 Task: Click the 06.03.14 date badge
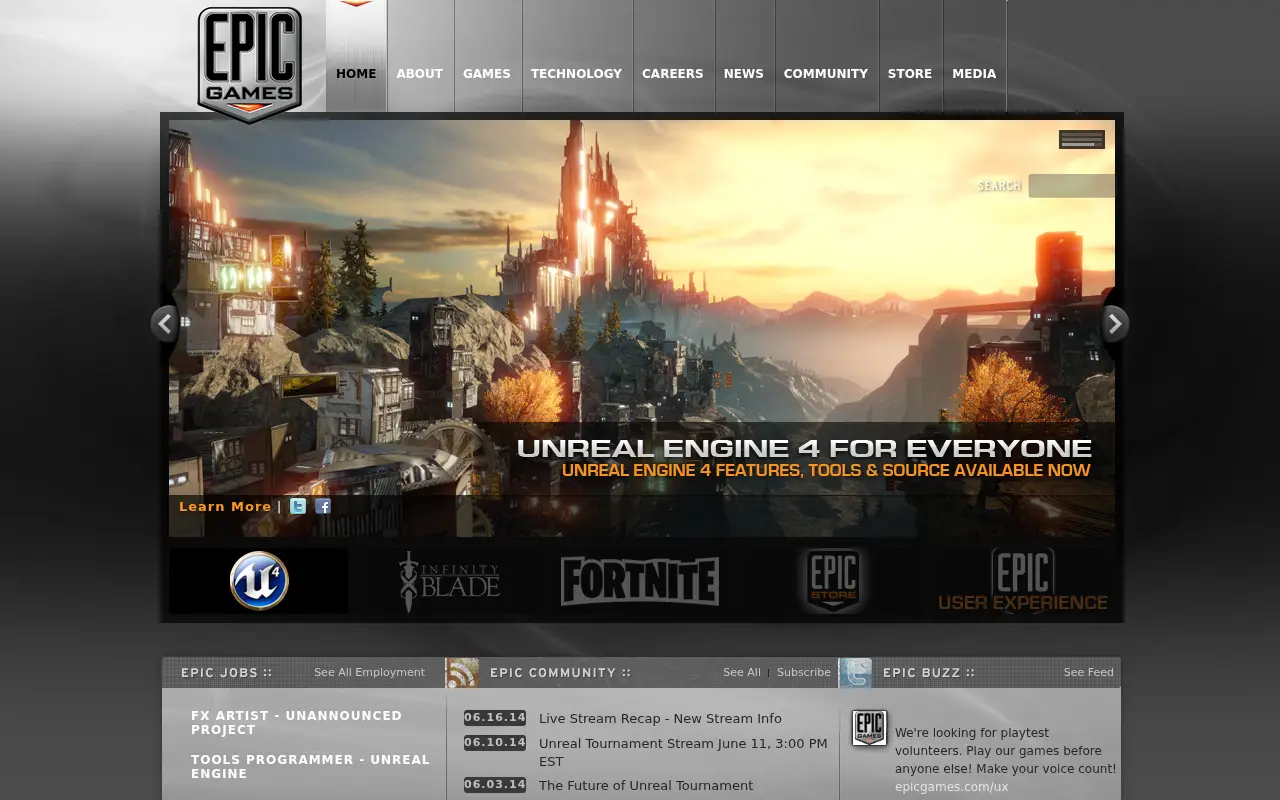[x=495, y=785]
